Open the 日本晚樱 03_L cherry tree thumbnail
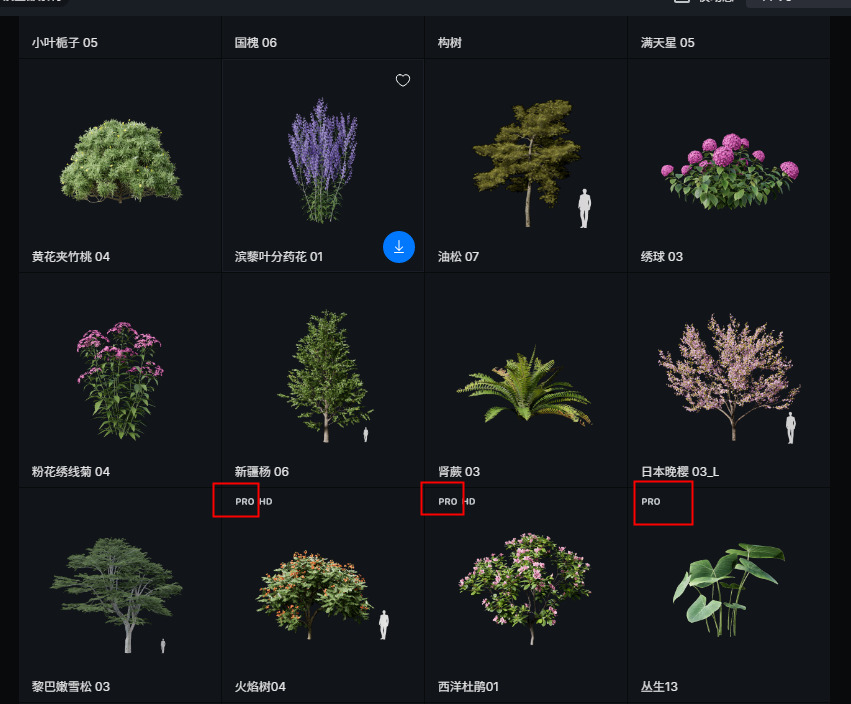The image size is (851, 704). coord(726,376)
